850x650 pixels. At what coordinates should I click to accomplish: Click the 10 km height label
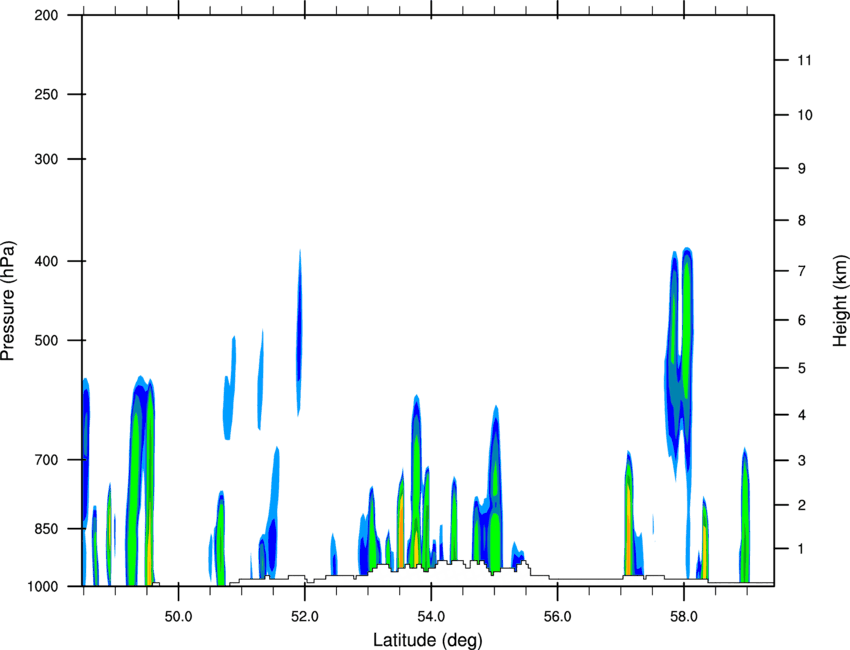(x=805, y=115)
